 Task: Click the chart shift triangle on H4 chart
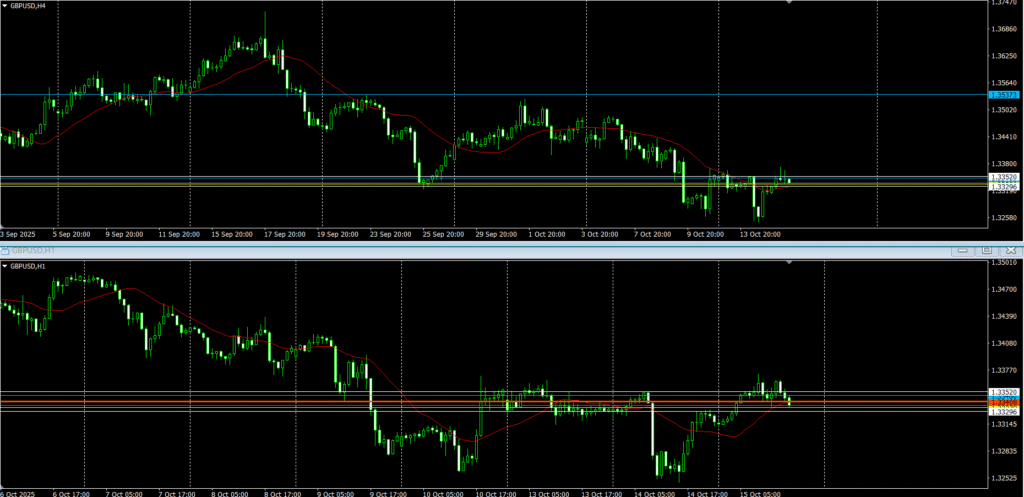pos(790,3)
